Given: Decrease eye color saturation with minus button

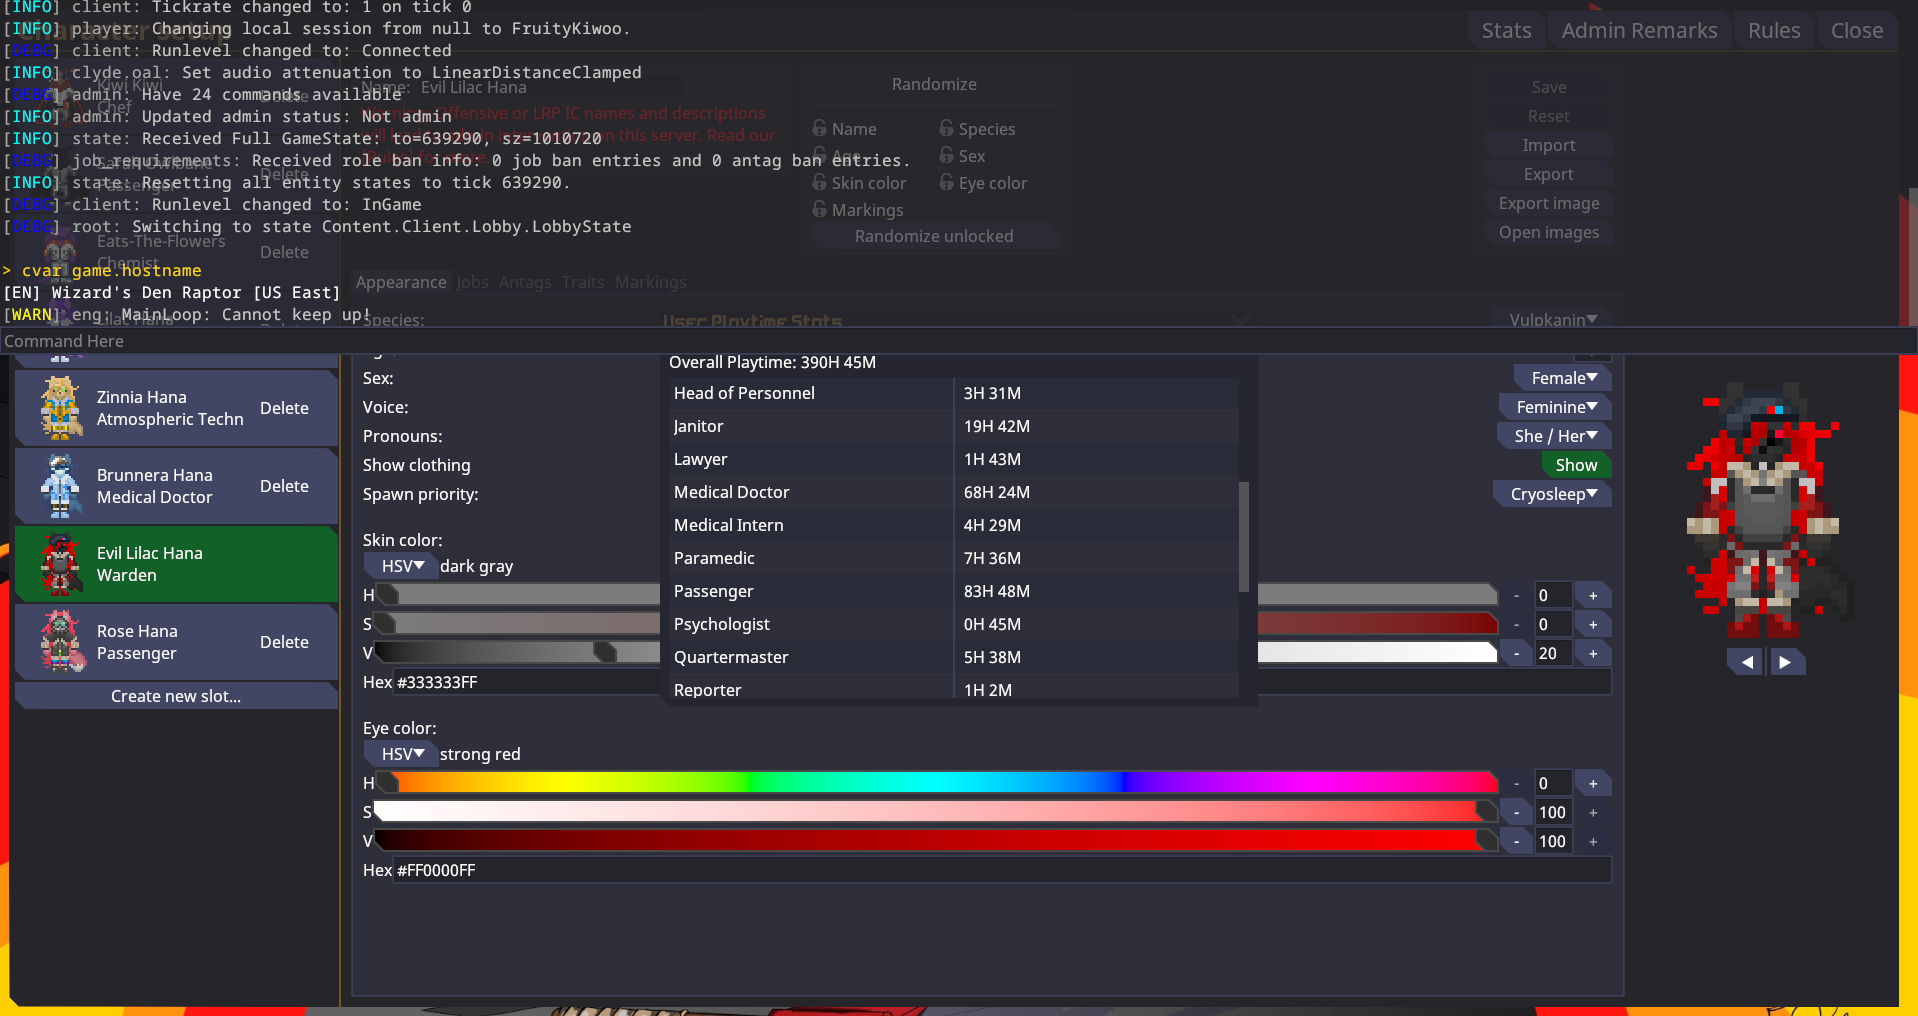Looking at the screenshot, I should (1516, 813).
